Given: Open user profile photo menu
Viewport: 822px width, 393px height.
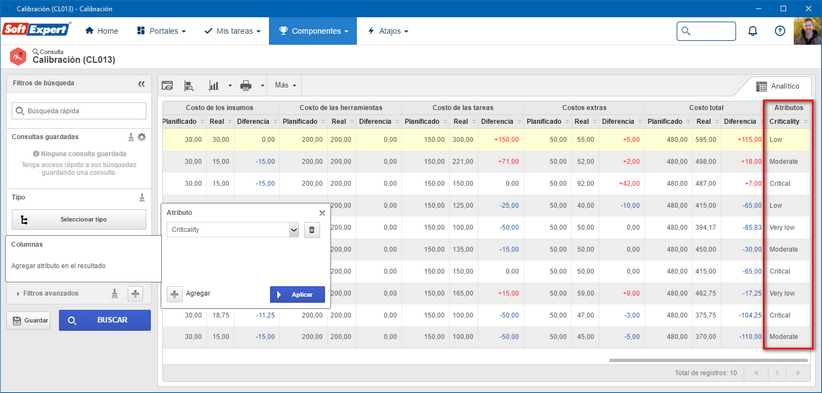Looking at the screenshot, I should coord(808,31).
